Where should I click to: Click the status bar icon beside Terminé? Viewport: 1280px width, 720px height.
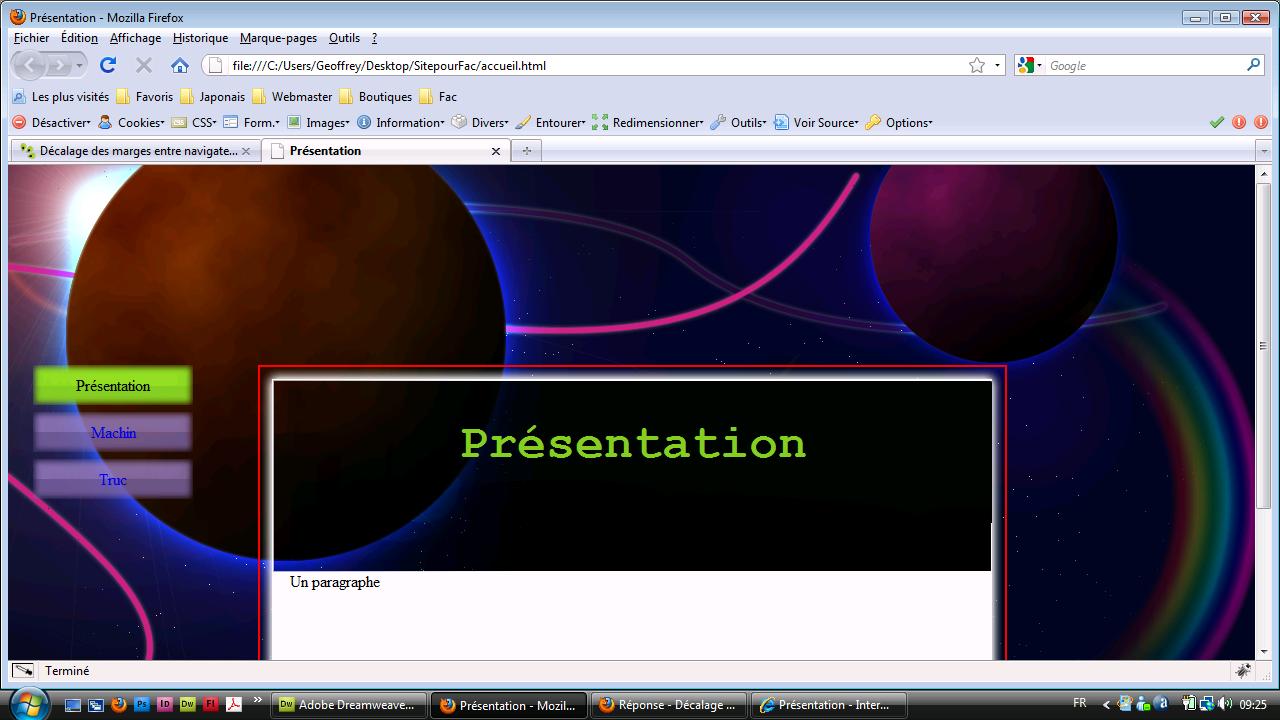tap(23, 671)
